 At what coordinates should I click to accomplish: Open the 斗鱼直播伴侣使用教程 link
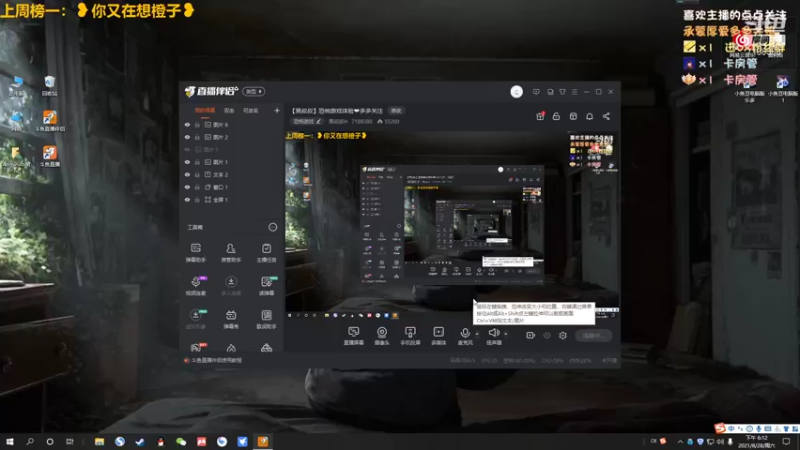(x=216, y=360)
